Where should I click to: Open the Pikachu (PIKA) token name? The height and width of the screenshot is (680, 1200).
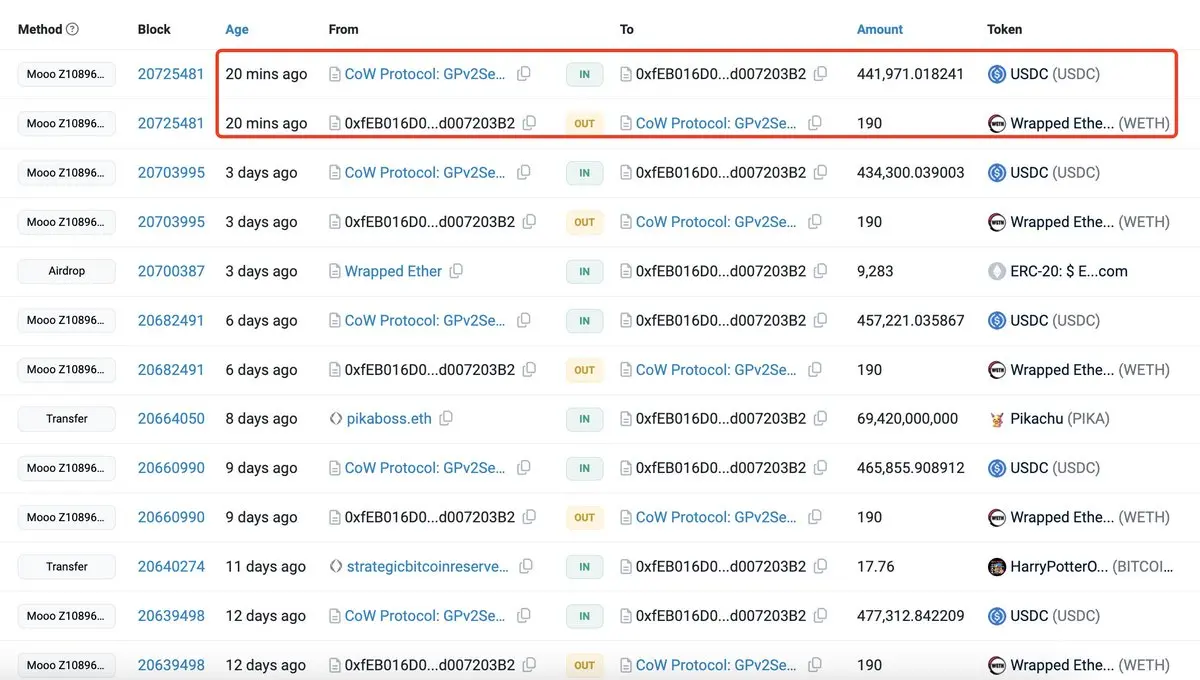click(1060, 418)
